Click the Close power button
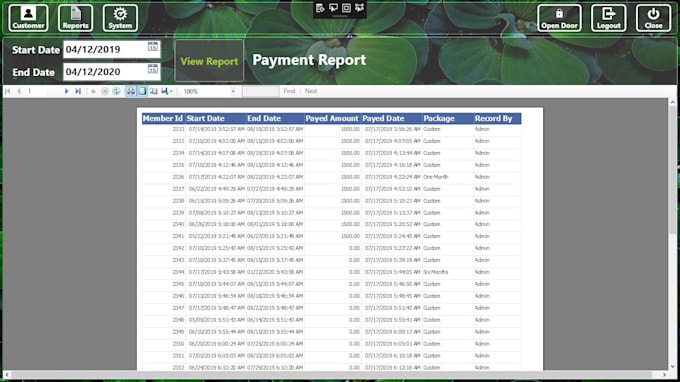 653,18
